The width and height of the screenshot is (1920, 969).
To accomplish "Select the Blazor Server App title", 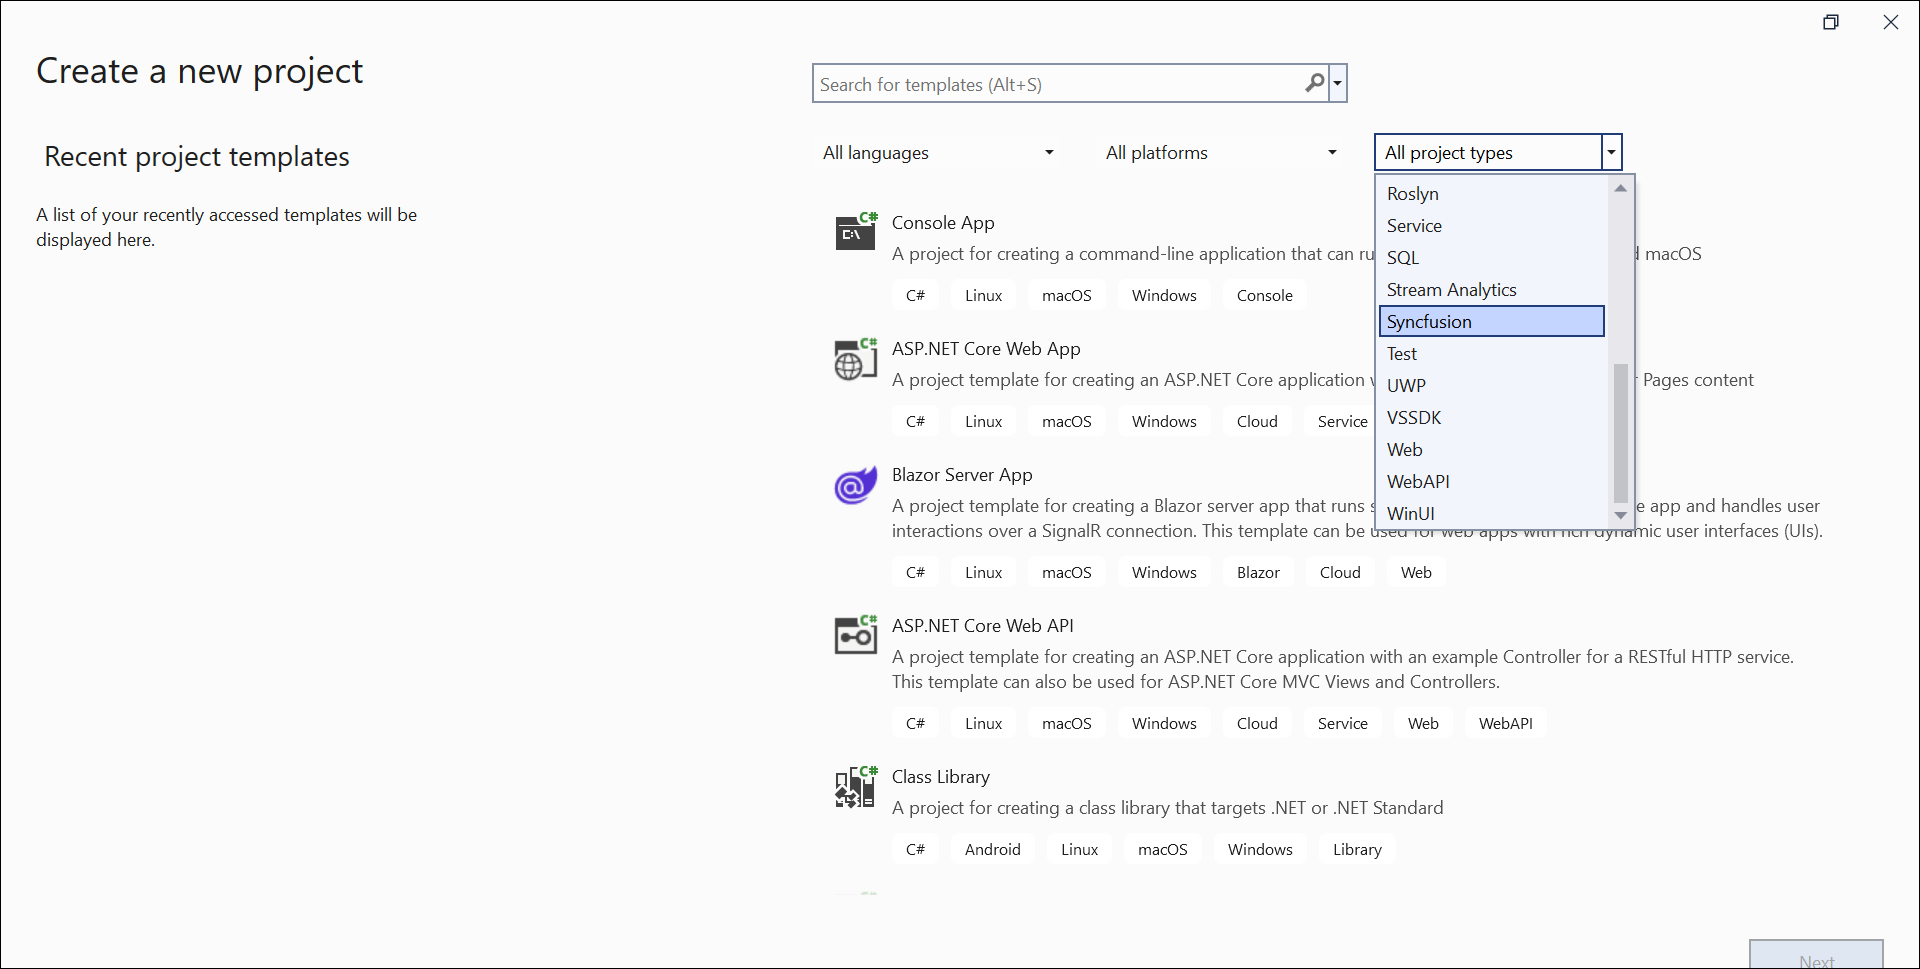I will pyautogui.click(x=962, y=475).
